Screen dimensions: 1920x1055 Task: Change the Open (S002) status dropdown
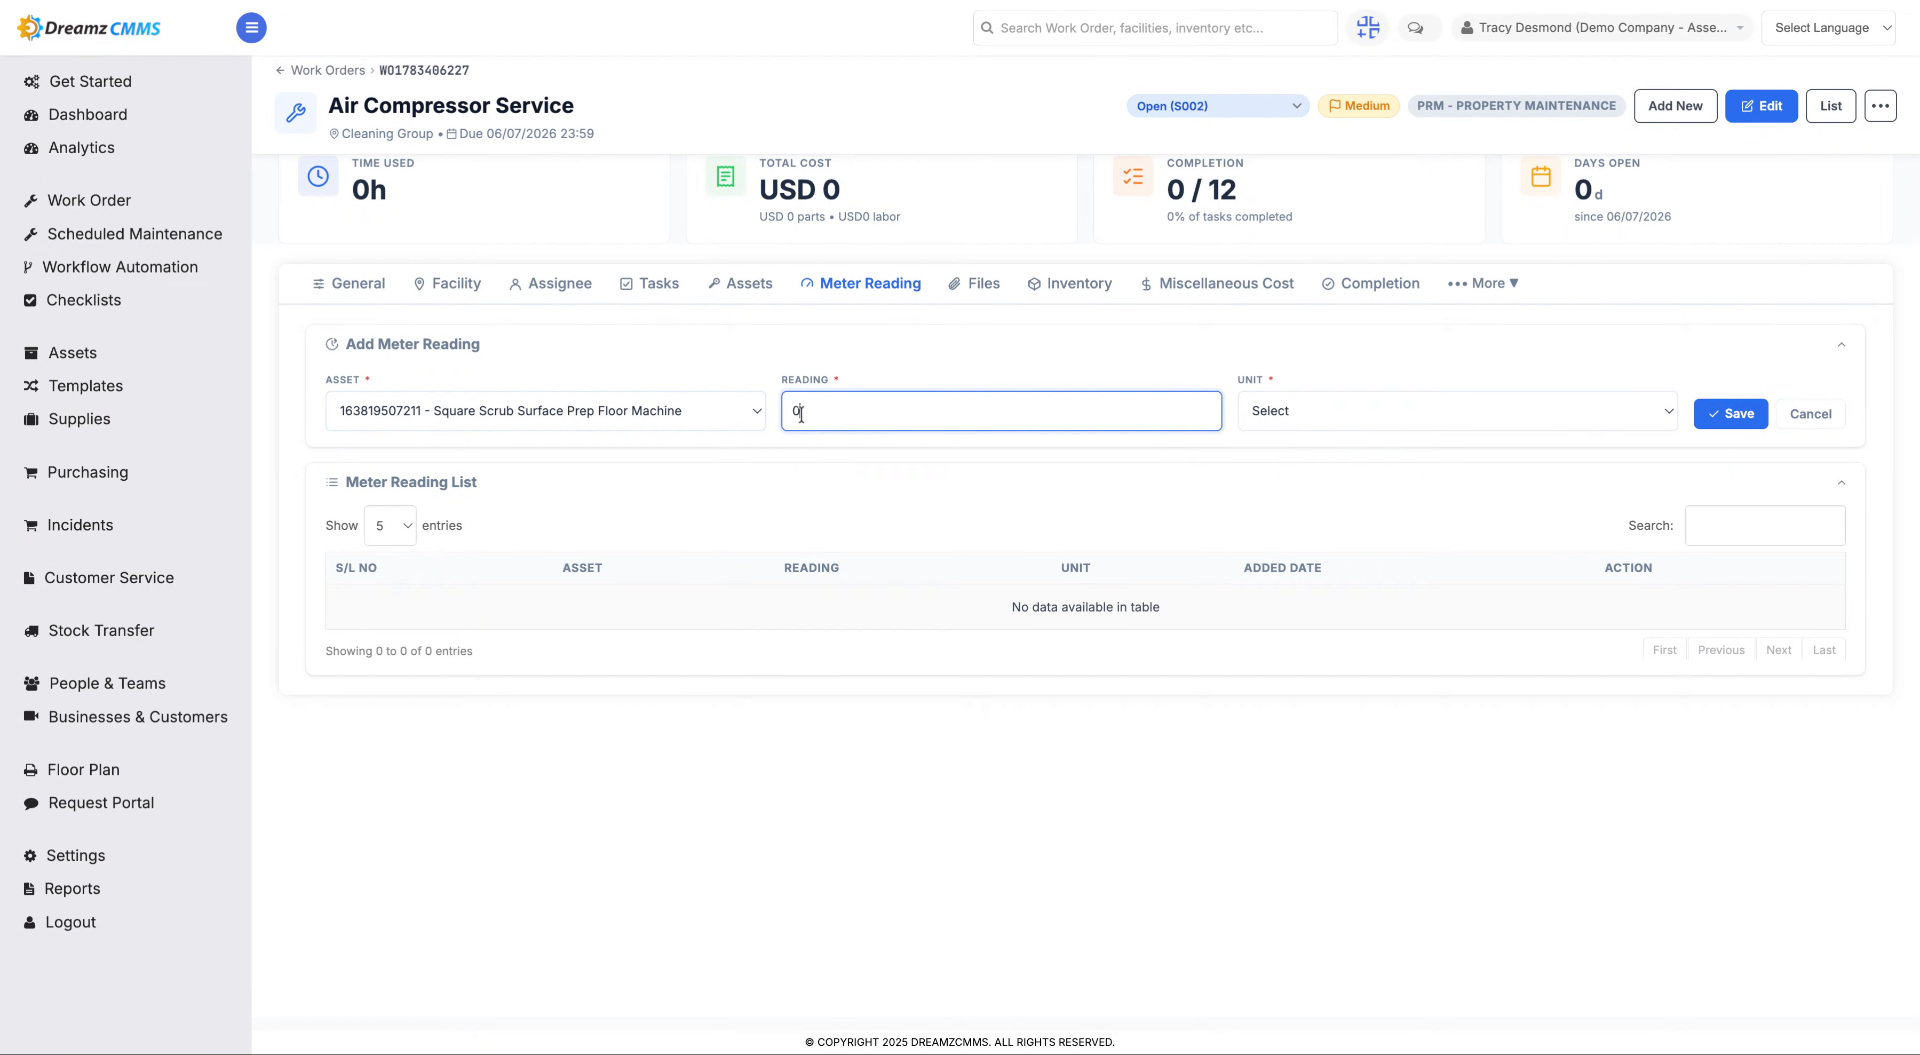tap(1218, 106)
